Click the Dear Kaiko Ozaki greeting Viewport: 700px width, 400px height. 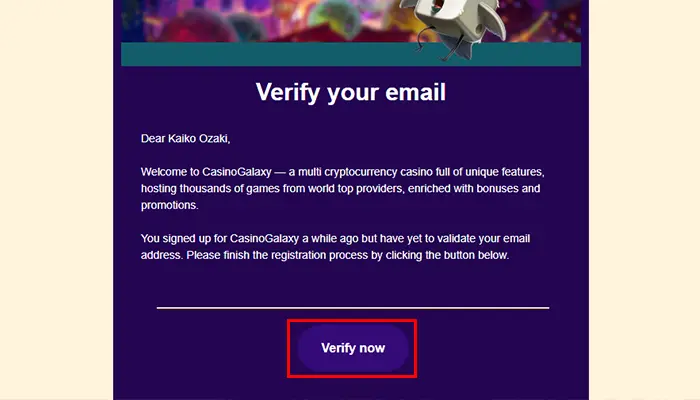point(185,139)
